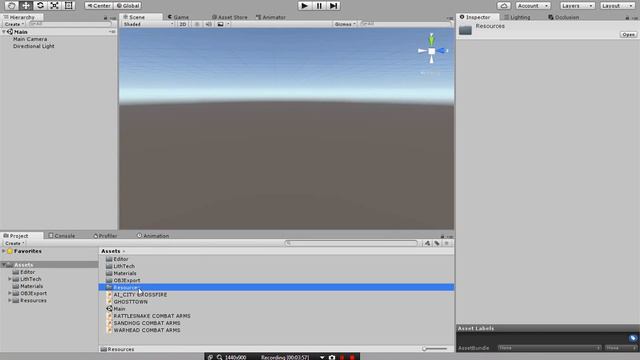Pause the game playback

point(319,6)
